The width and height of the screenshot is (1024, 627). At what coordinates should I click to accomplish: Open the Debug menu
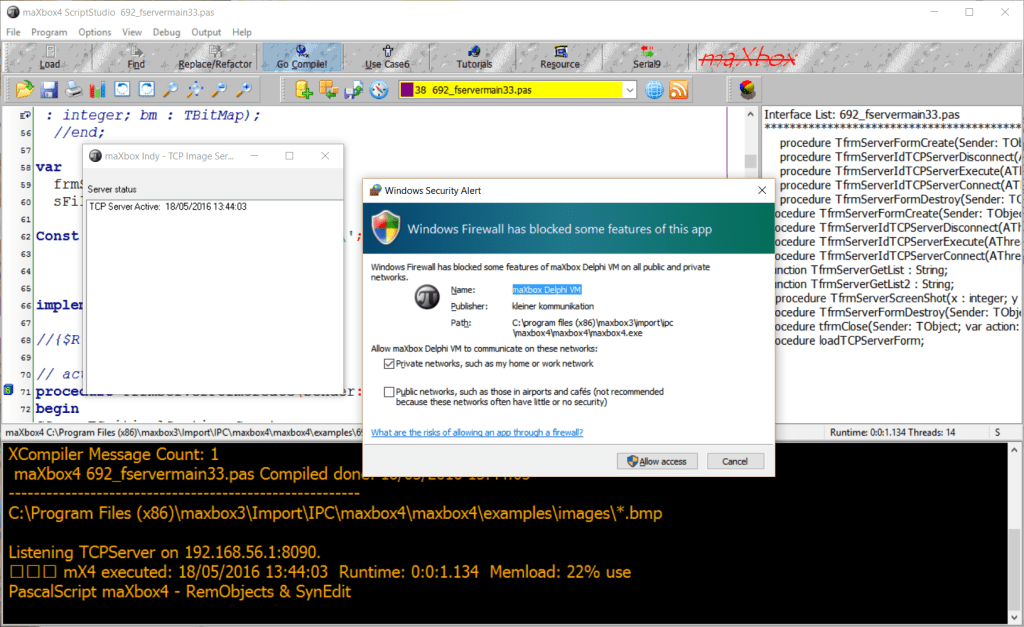point(167,32)
